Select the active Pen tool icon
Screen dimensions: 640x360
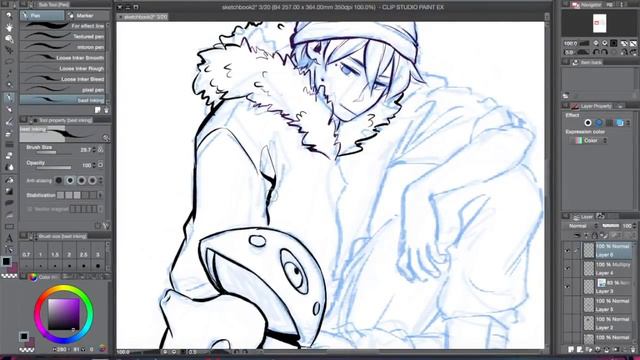[x=9, y=98]
